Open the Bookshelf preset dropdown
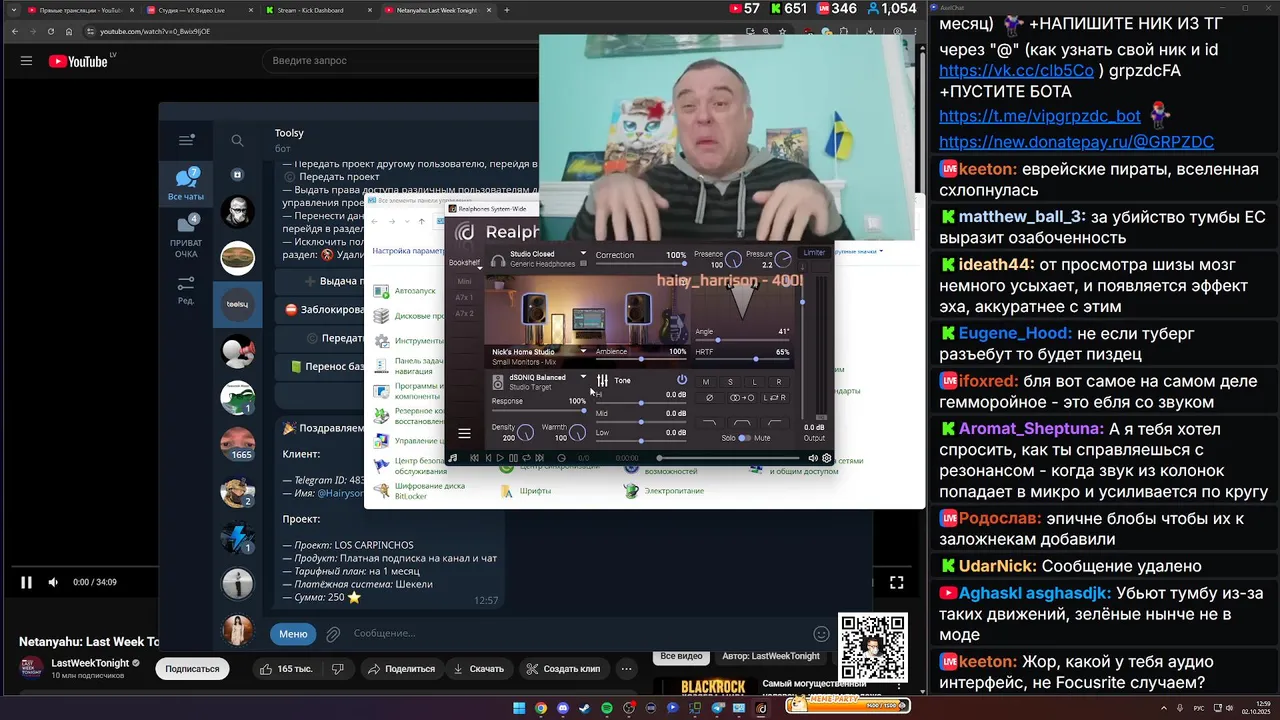Viewport: 1280px width, 720px height. pos(465,264)
